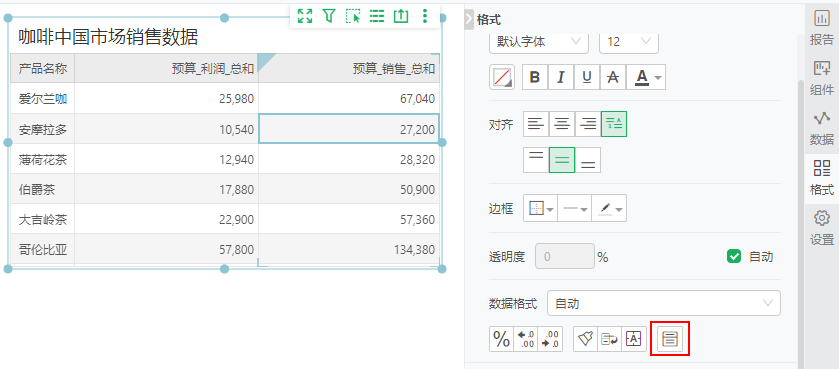Open the three-dot more options menu
Viewport: 839px width, 369px height.
(425, 16)
